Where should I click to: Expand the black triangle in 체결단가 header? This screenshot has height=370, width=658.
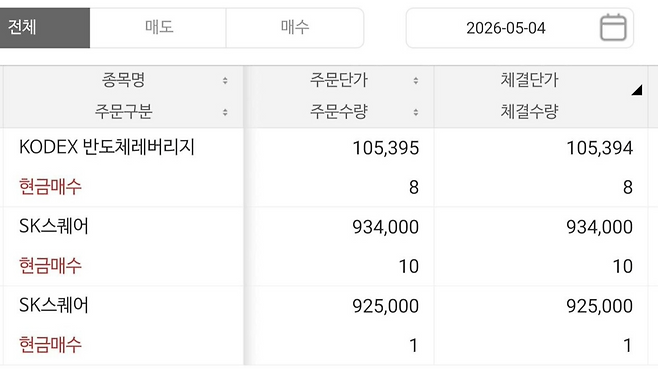point(637,90)
